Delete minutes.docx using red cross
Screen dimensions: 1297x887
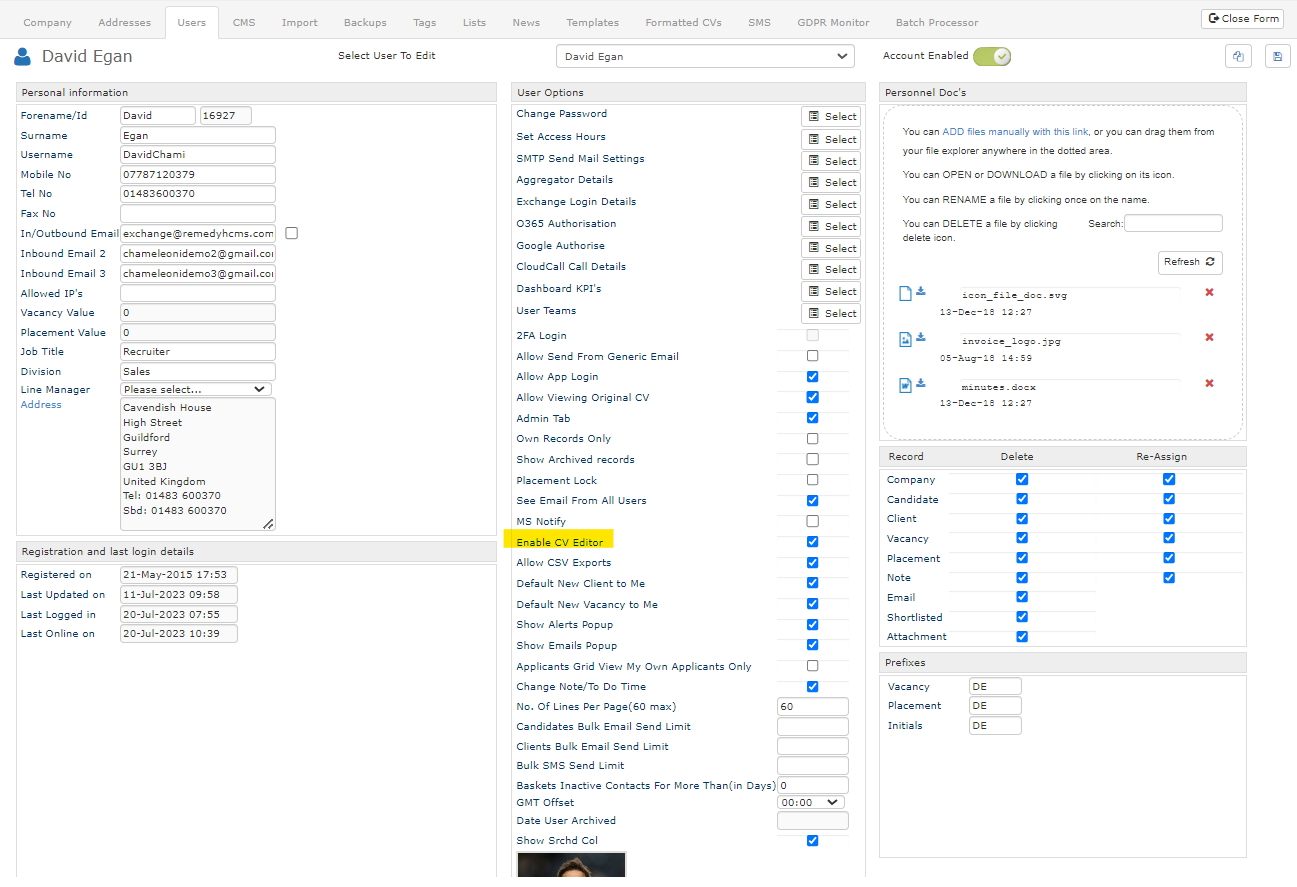1209,383
